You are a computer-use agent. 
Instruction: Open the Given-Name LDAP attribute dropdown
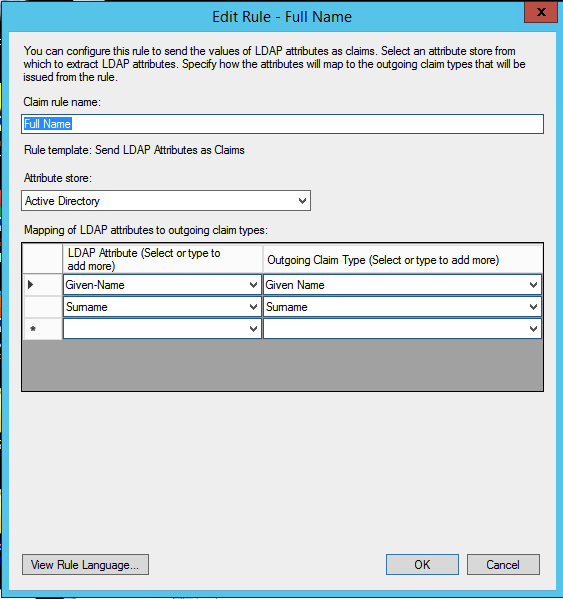click(x=253, y=285)
